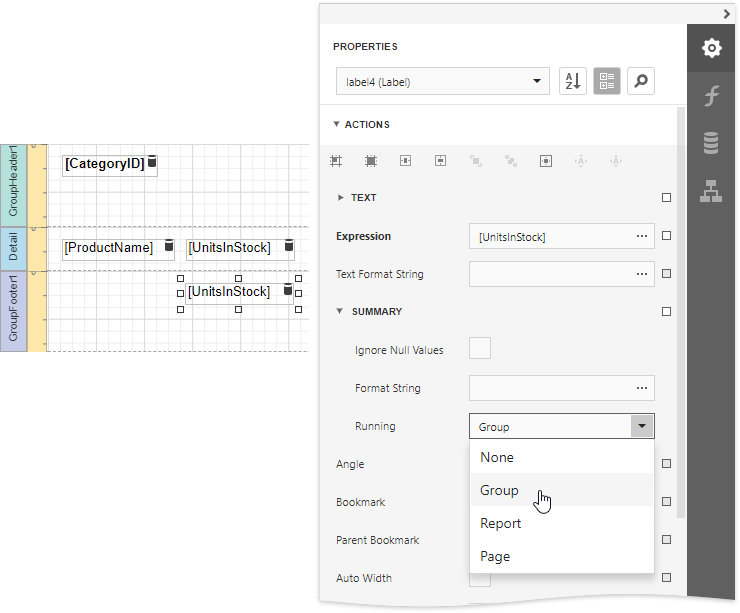Image resolution: width=740 pixels, height=613 pixels.
Task: Open Expression editor via ellipsis button
Action: 641,237
